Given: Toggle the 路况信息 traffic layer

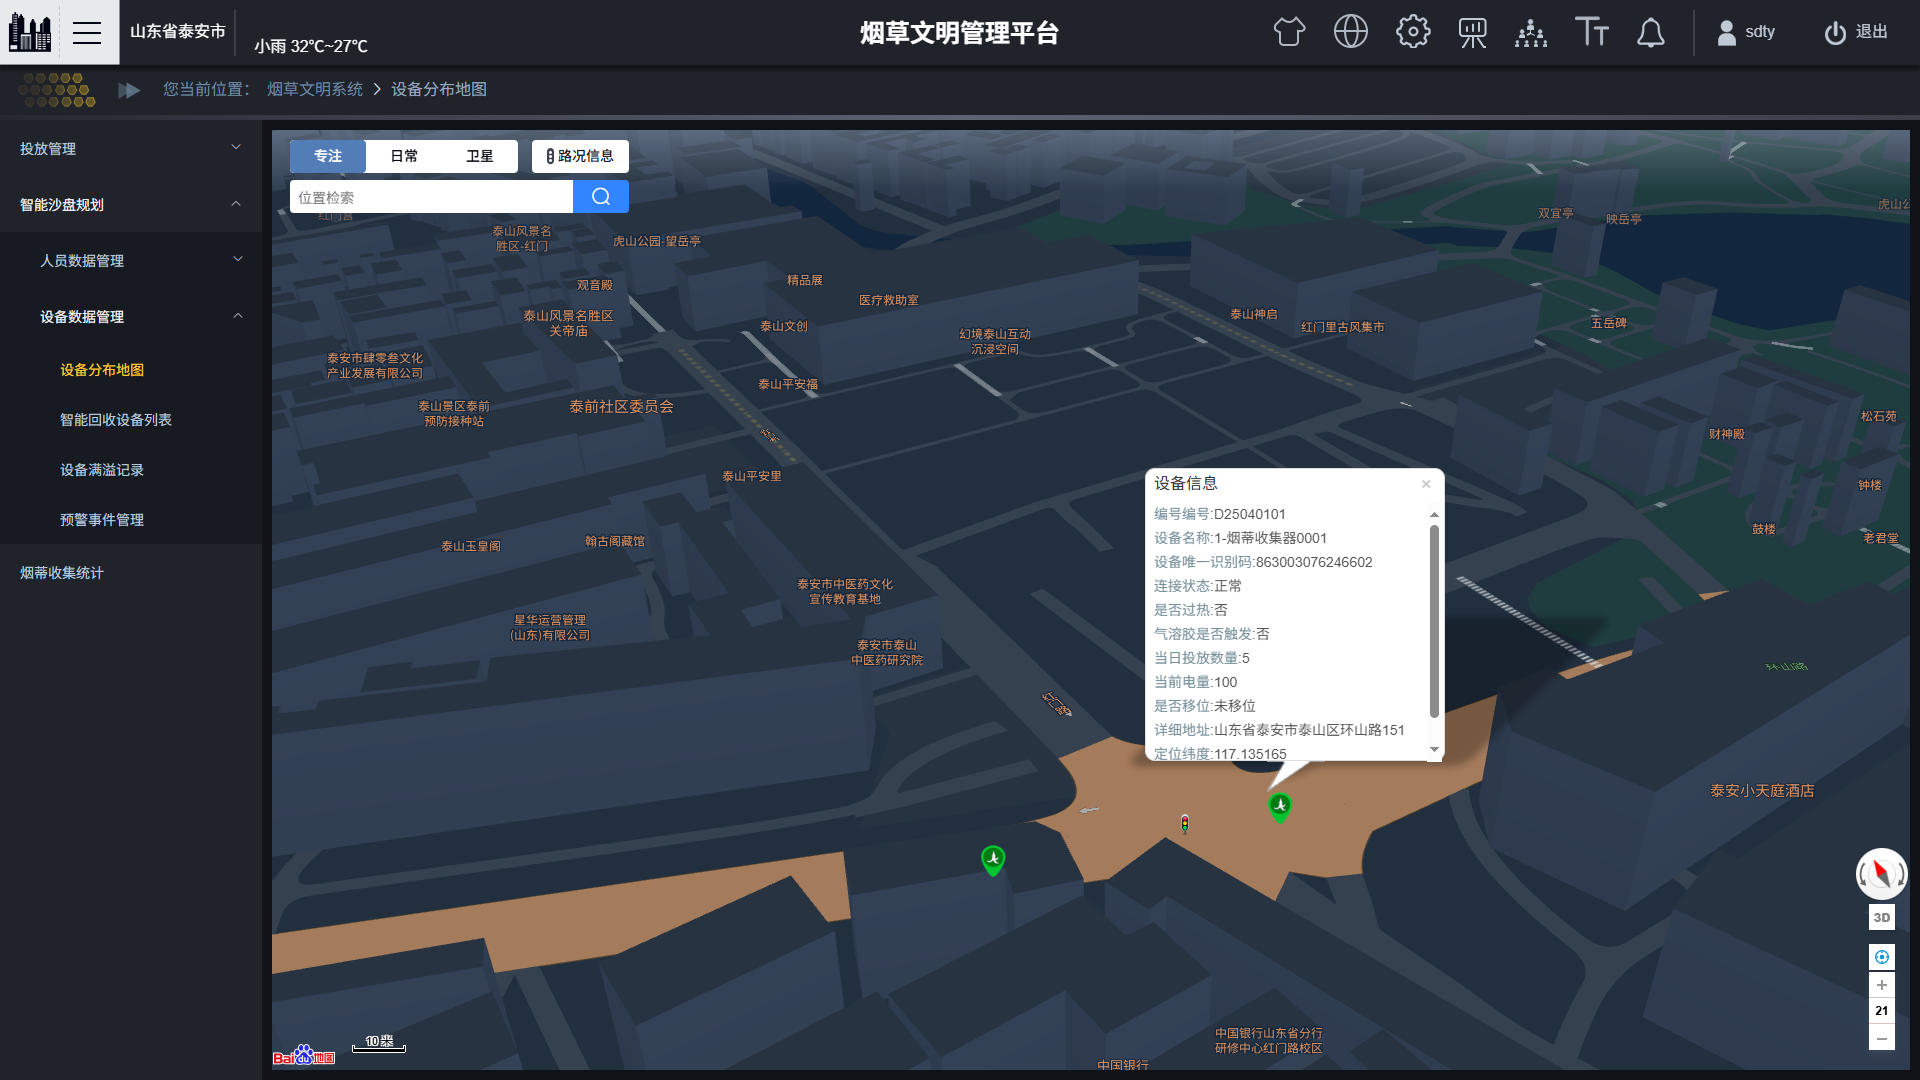Looking at the screenshot, I should [580, 156].
